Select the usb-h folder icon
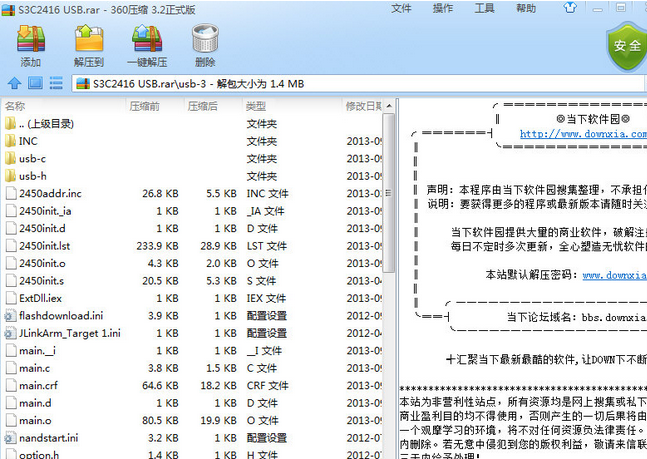647x459 pixels. point(10,176)
